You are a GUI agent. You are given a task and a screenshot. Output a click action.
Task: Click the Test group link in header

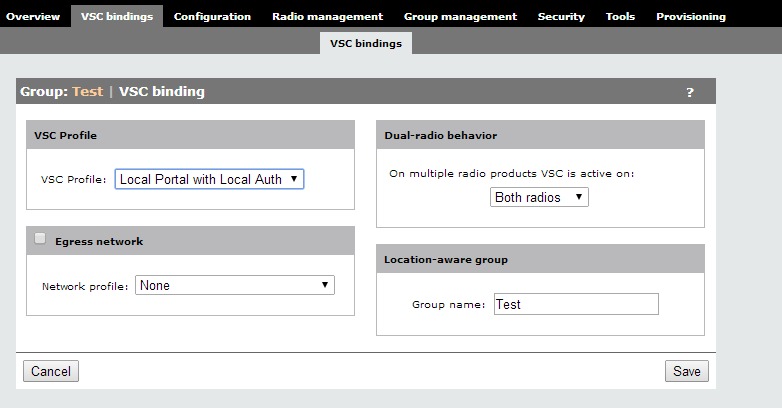pos(88,92)
